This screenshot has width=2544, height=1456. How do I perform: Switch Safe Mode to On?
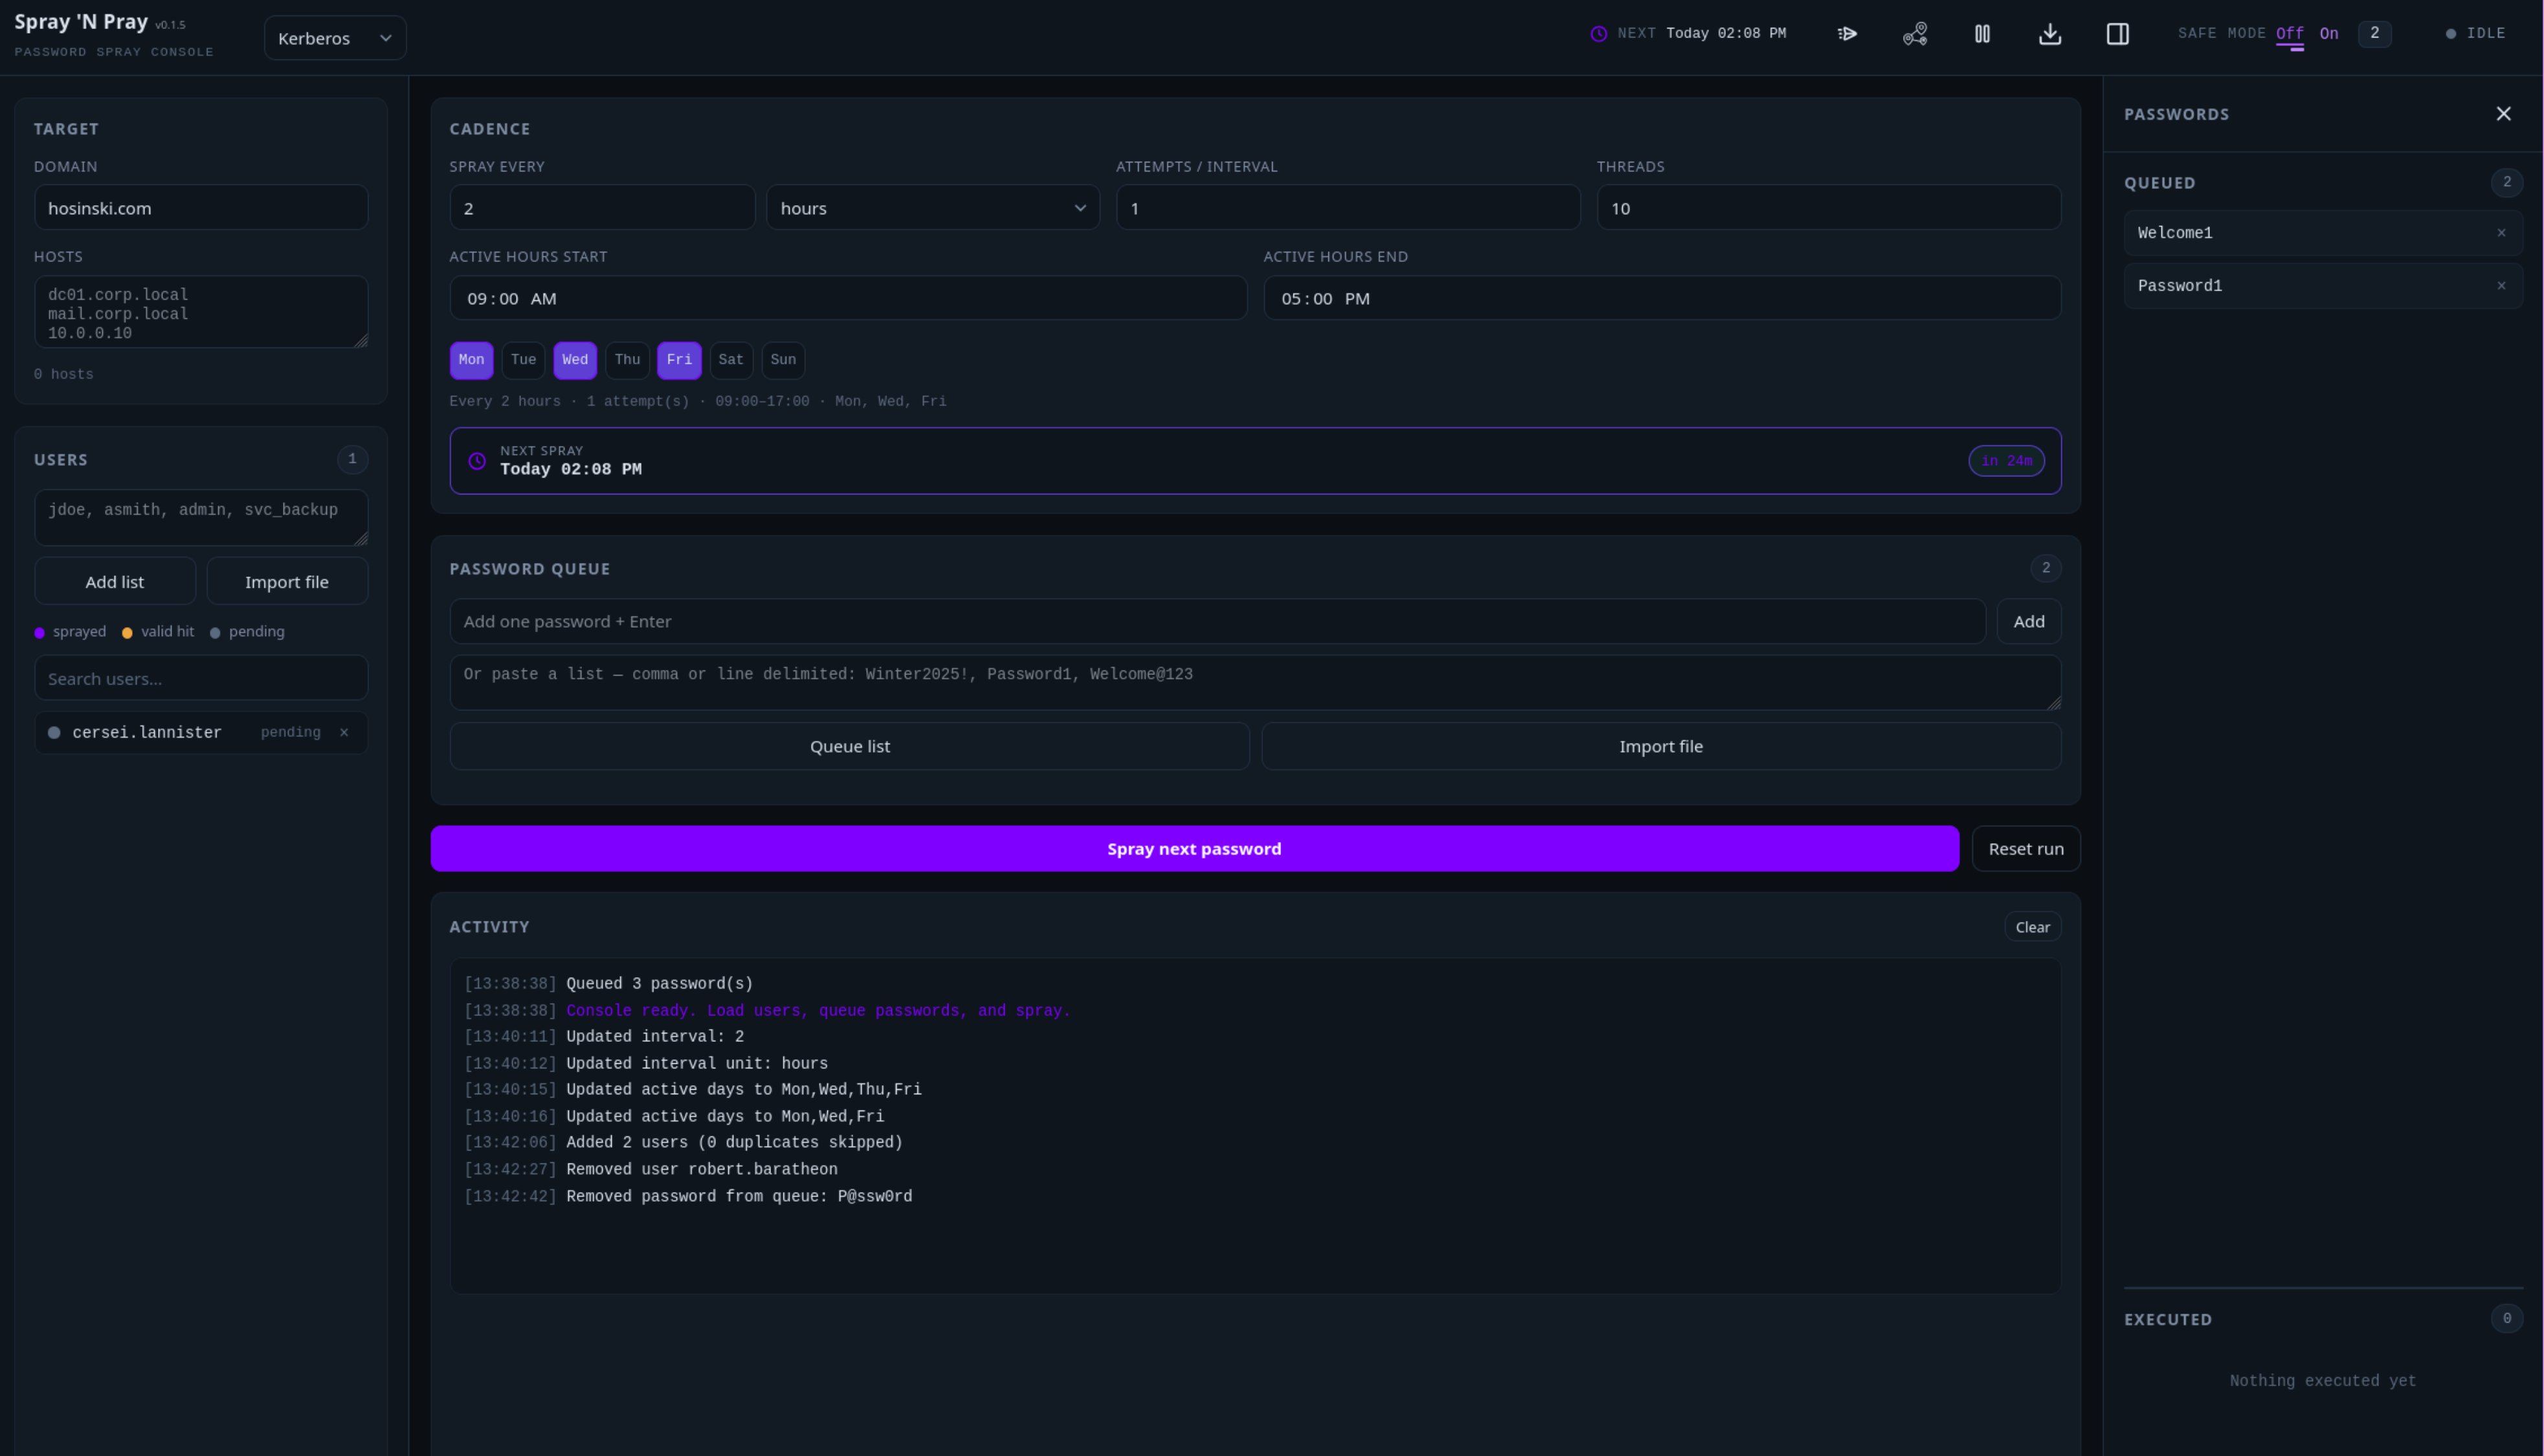coord(2329,34)
